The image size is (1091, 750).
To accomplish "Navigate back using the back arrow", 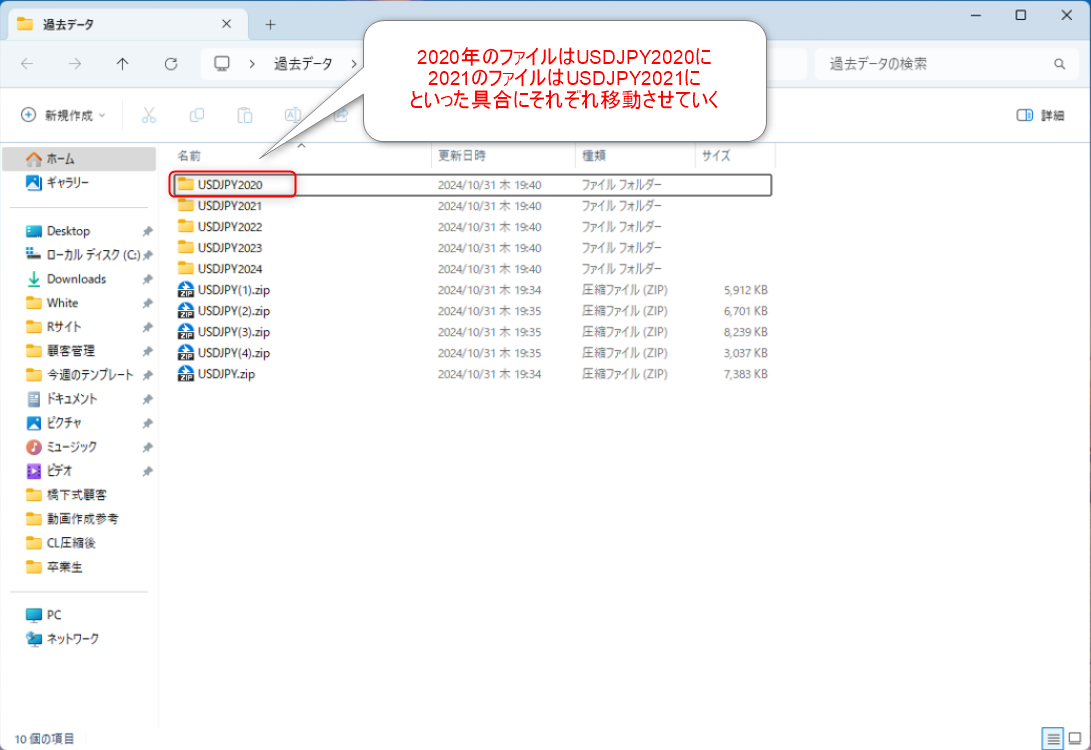I will [27, 63].
